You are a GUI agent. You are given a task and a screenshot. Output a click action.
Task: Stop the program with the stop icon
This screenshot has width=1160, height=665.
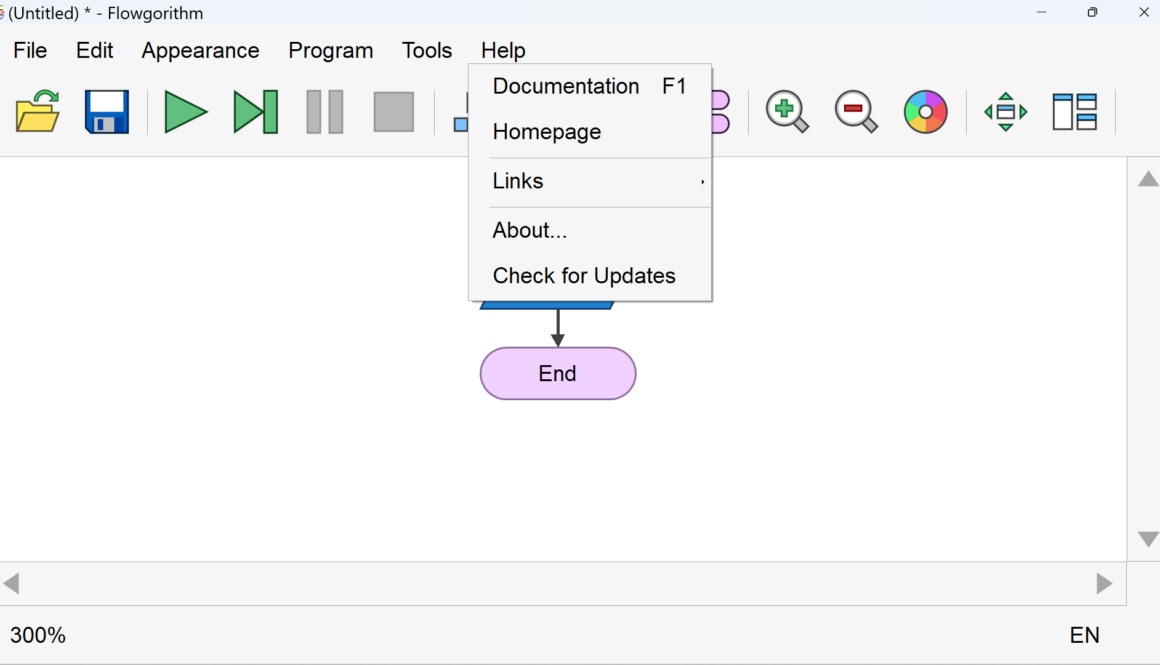[x=394, y=112]
